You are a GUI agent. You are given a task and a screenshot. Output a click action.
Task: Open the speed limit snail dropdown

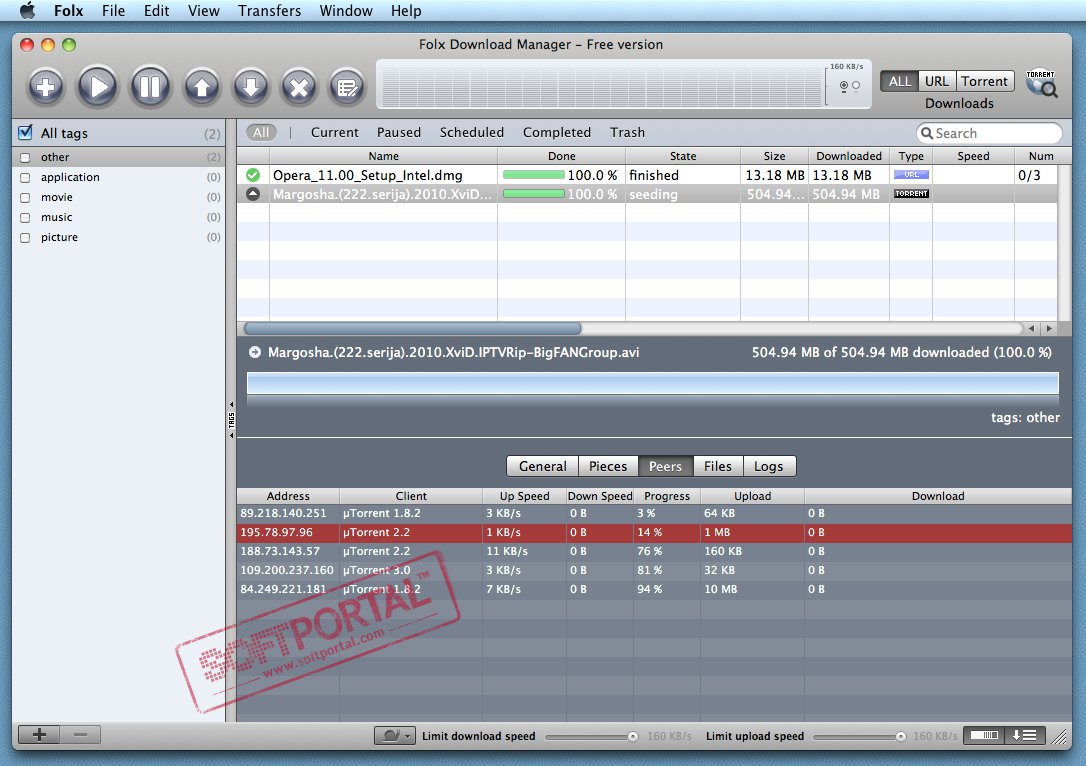click(x=395, y=736)
